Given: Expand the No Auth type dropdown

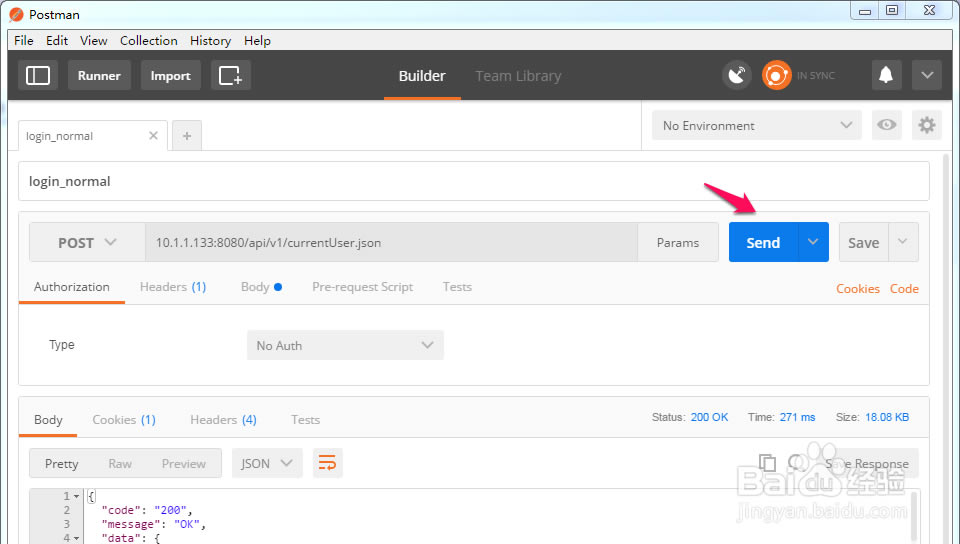Looking at the screenshot, I should pos(344,345).
